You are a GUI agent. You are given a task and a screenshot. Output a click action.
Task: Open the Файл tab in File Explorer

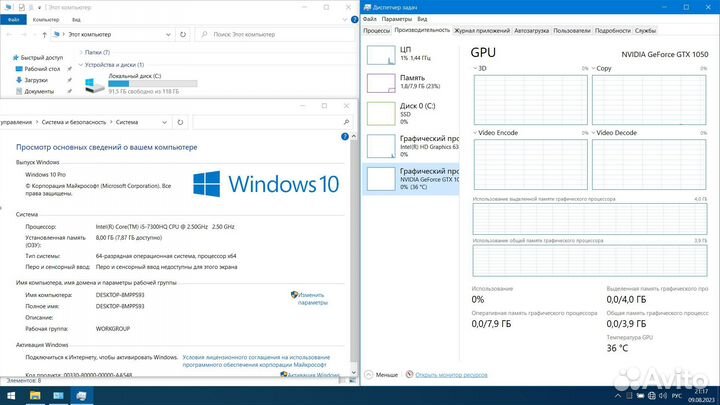coord(13,20)
